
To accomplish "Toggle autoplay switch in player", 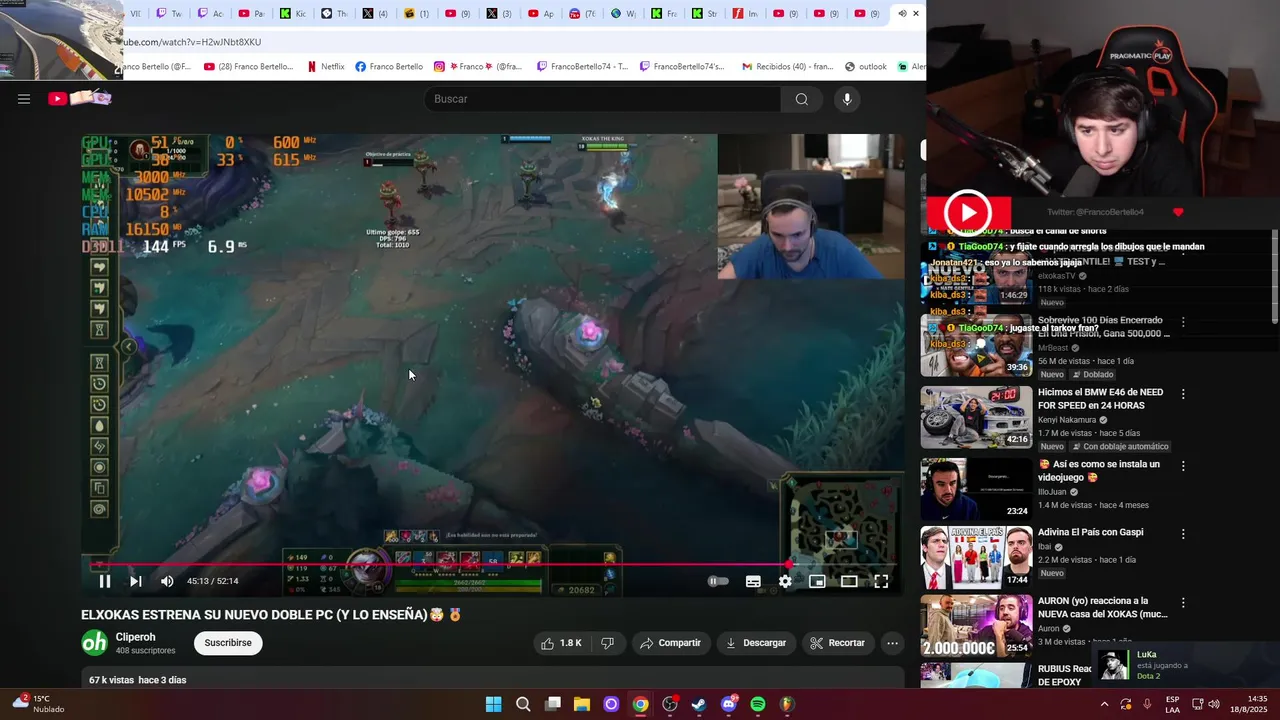I will point(718,581).
